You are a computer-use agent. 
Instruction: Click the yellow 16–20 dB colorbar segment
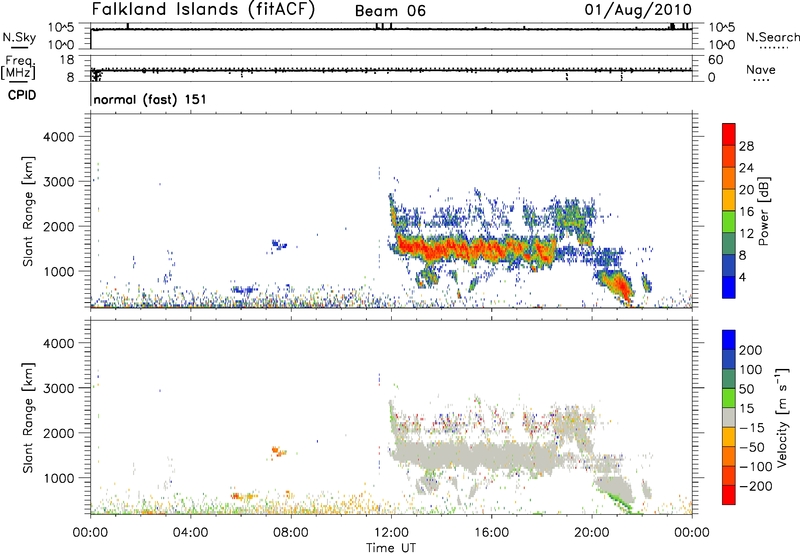click(x=729, y=199)
